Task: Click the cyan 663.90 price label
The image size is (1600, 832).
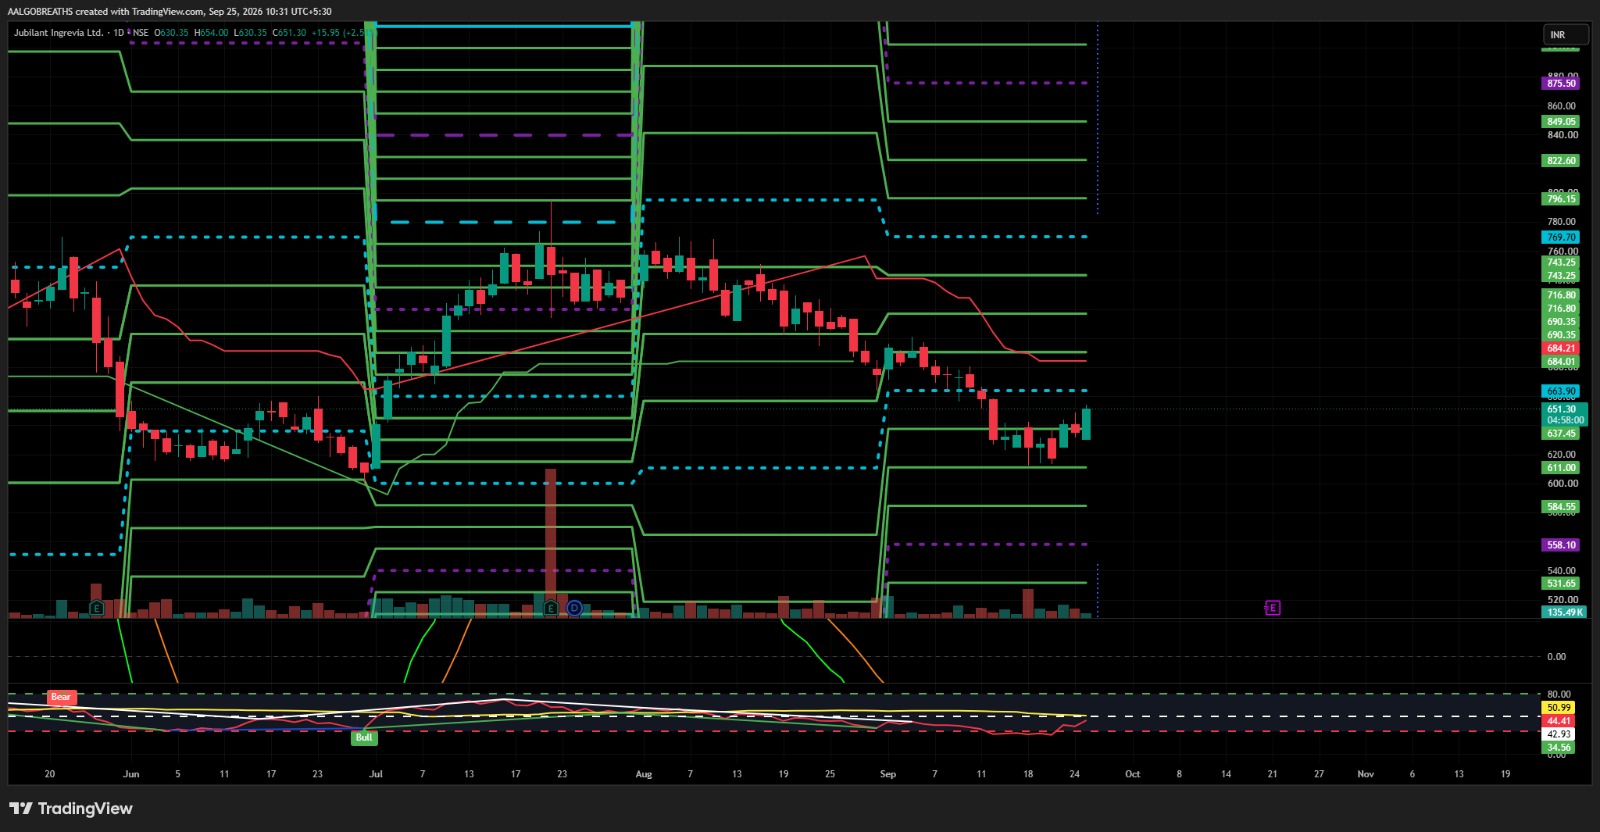Action: (x=1561, y=392)
